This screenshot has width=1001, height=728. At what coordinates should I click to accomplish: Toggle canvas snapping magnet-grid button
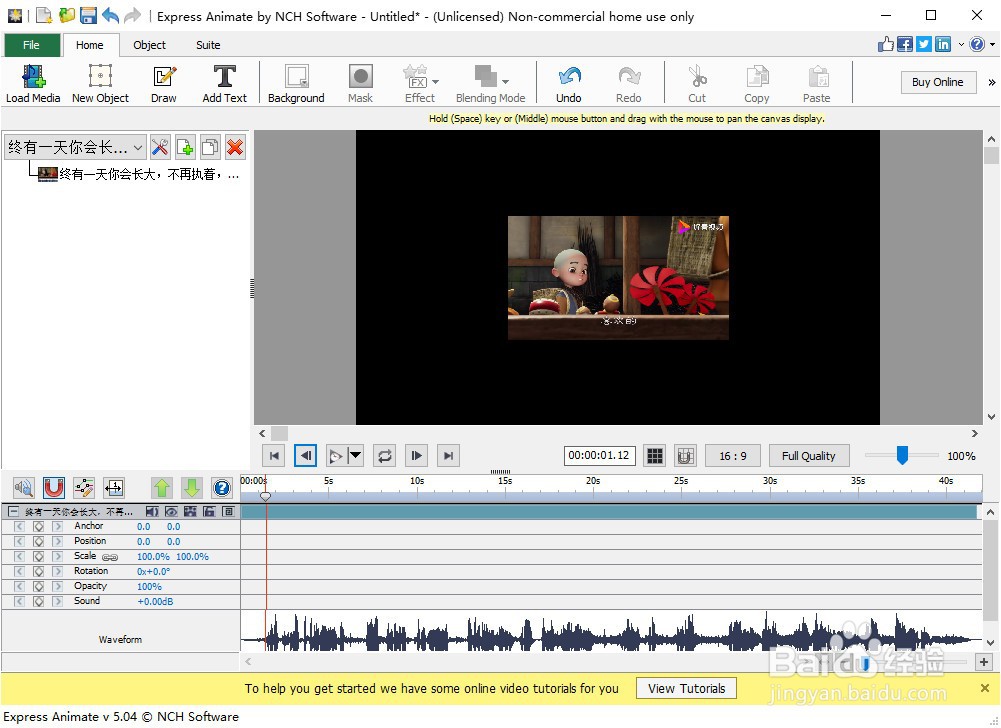[x=684, y=455]
